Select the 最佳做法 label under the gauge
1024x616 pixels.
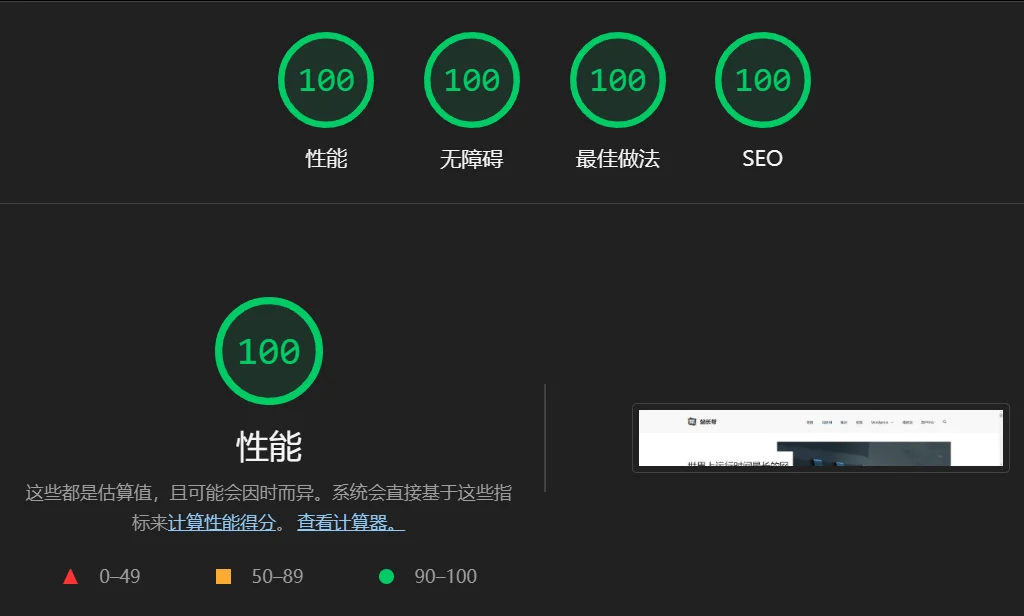(617, 159)
